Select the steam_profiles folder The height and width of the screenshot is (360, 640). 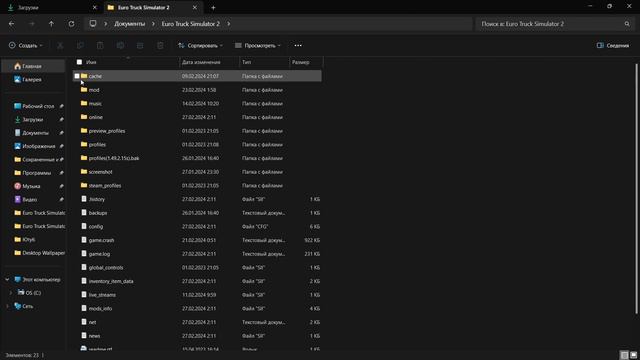click(x=197, y=186)
